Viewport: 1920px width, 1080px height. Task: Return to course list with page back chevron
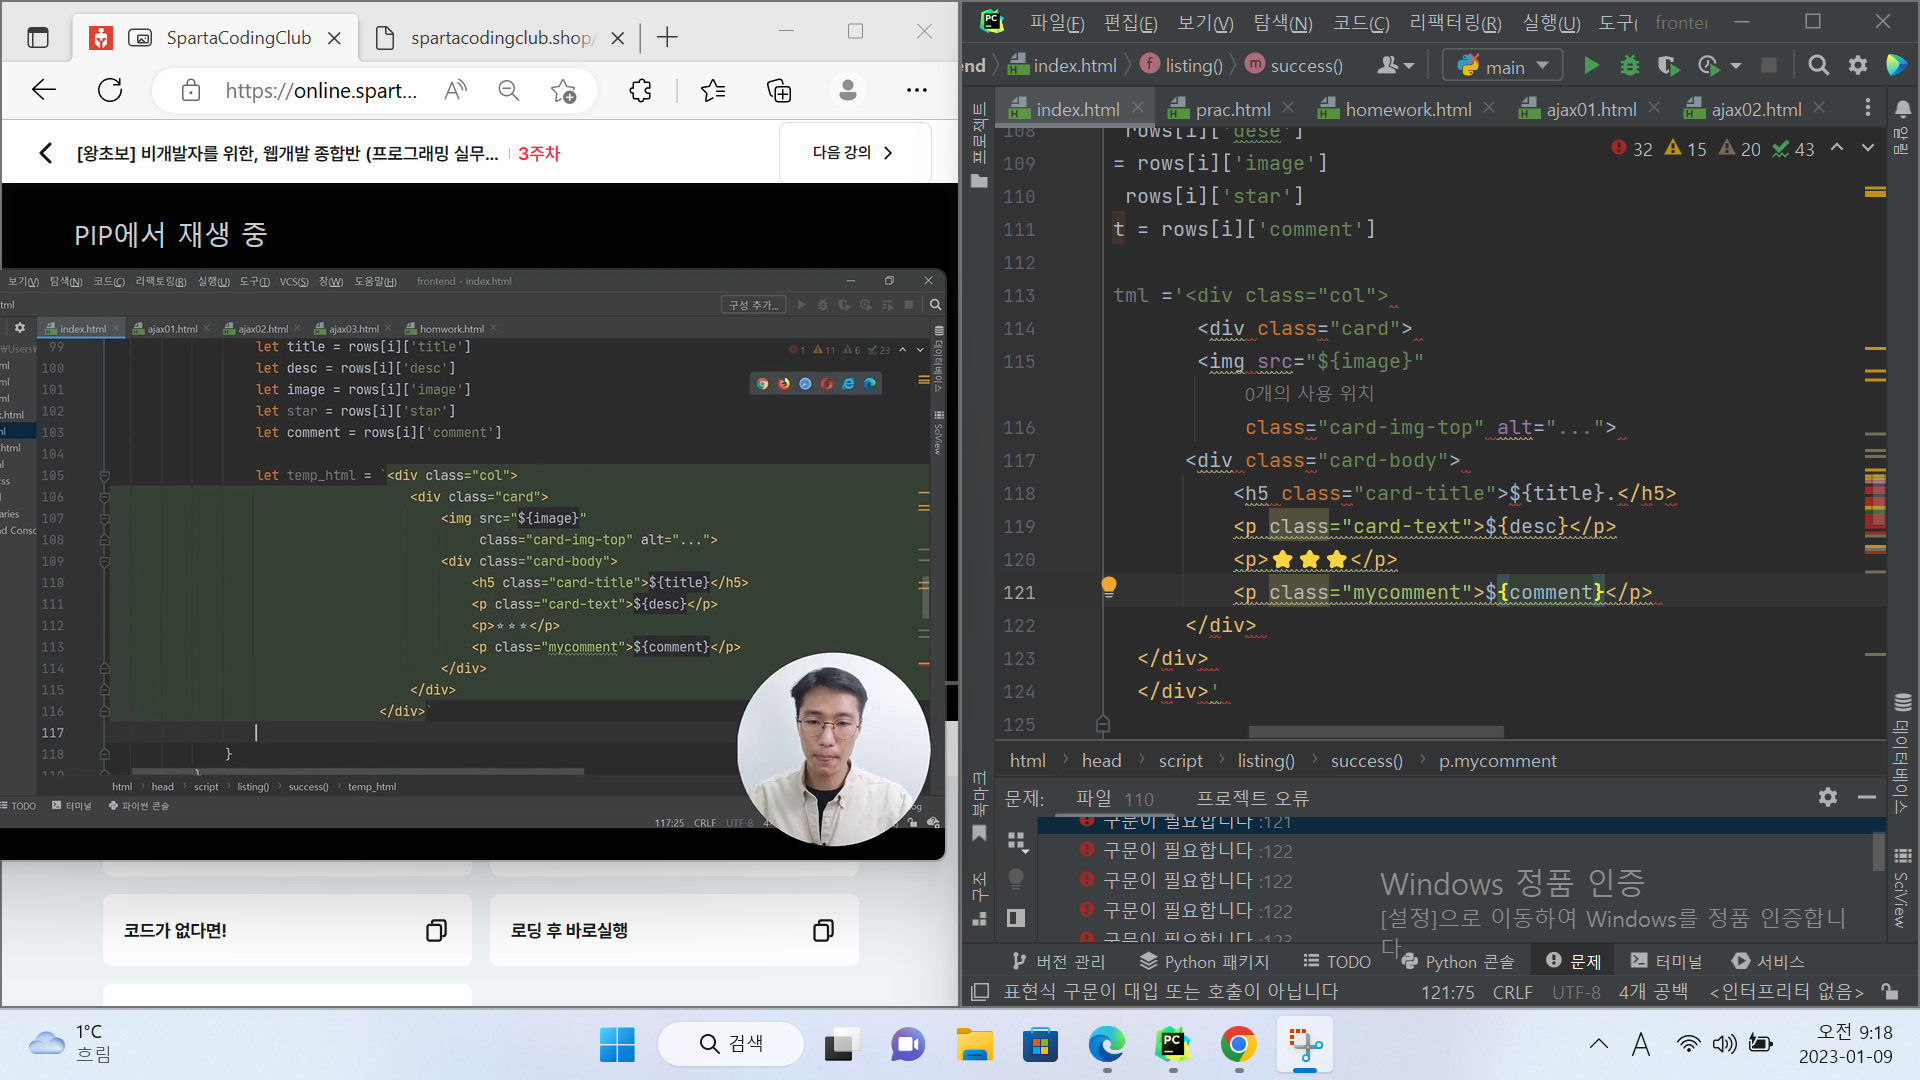coord(45,153)
